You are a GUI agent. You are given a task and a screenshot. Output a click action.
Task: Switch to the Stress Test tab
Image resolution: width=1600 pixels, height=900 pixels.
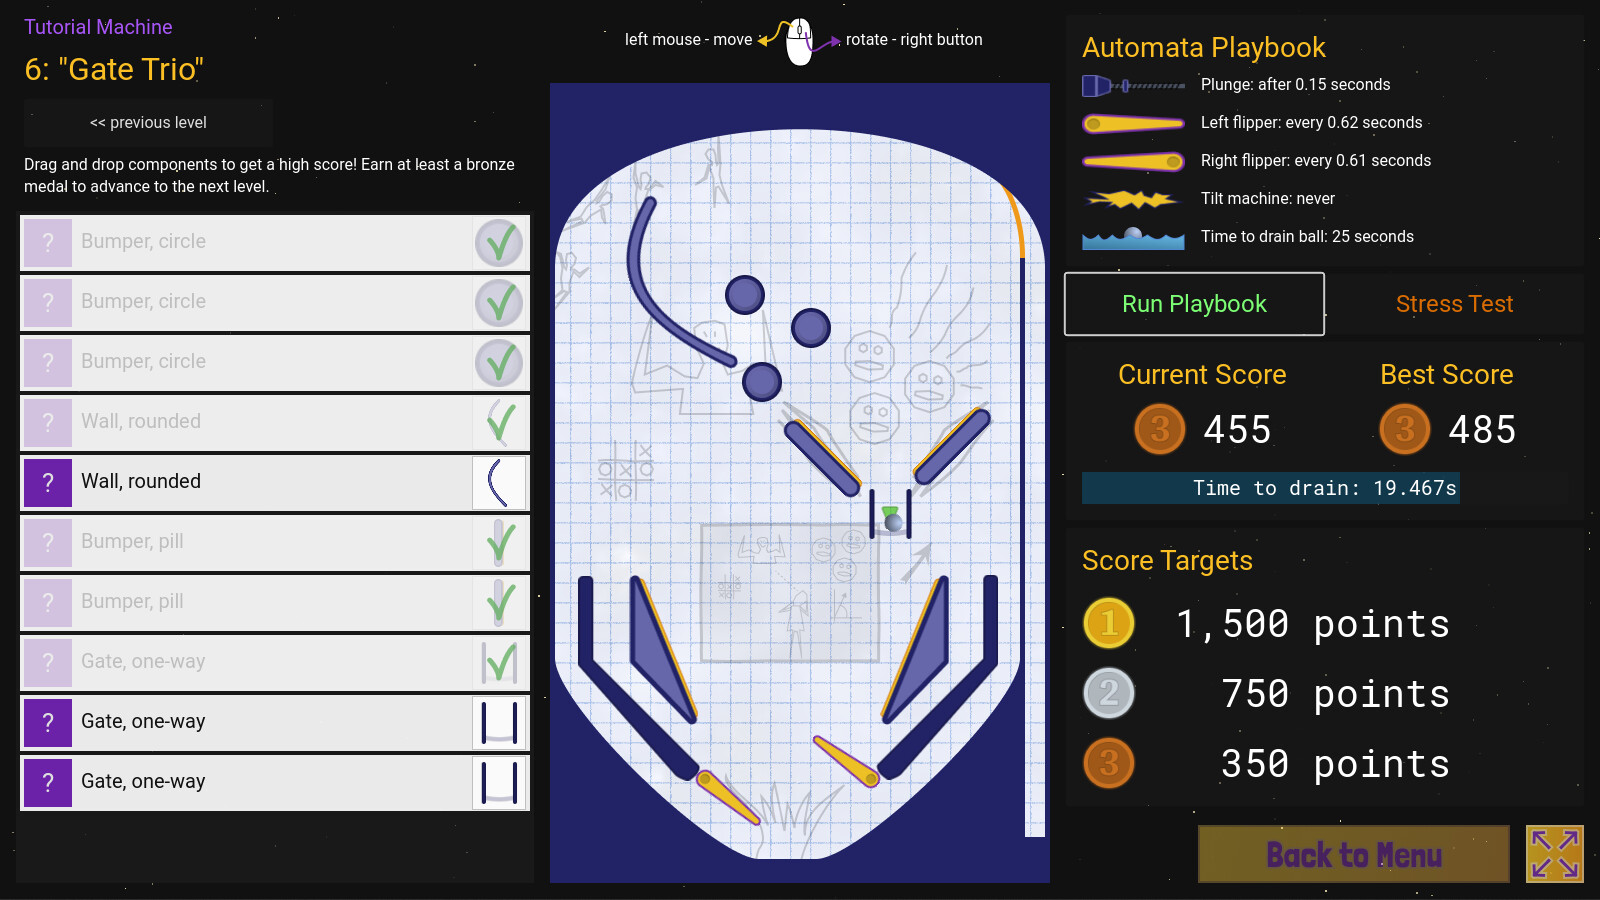point(1454,304)
